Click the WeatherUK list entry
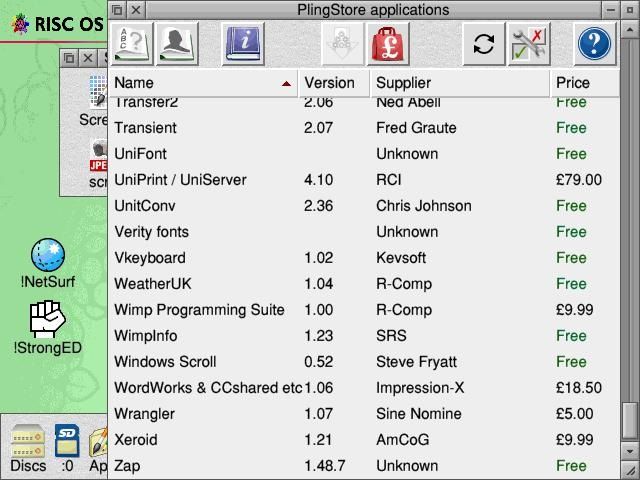640x480 pixels. coord(152,284)
